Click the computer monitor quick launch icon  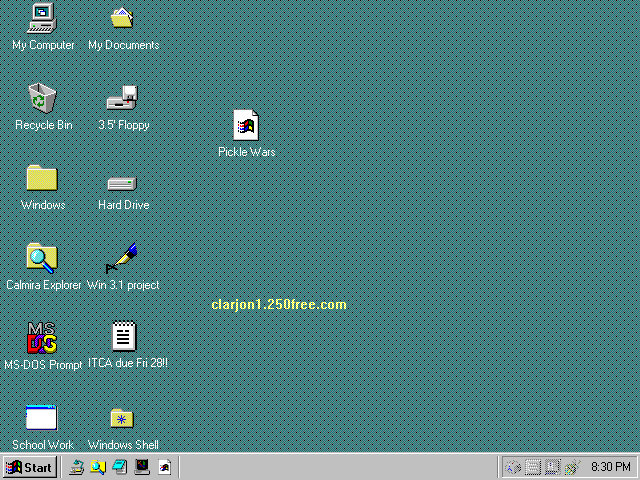click(142, 467)
